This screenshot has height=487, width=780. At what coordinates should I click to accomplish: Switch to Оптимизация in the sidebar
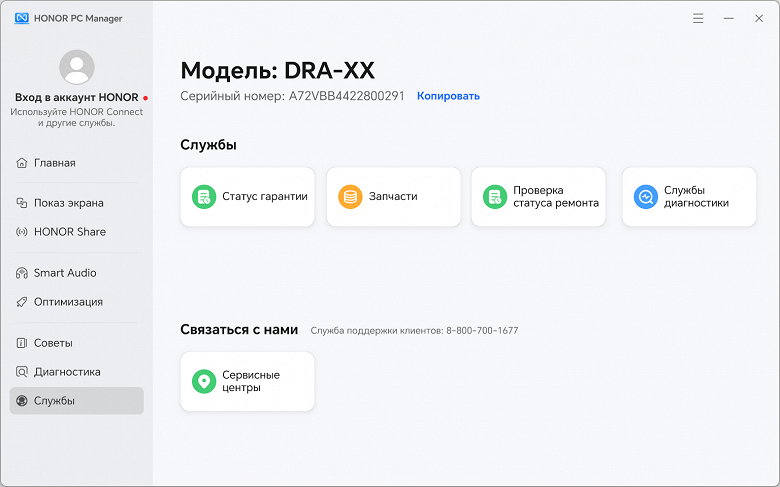pos(68,302)
